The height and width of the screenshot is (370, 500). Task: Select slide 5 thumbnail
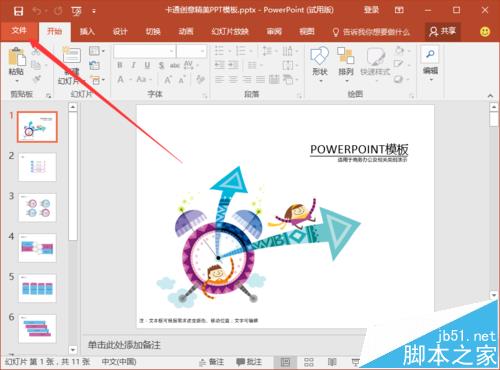click(x=37, y=288)
